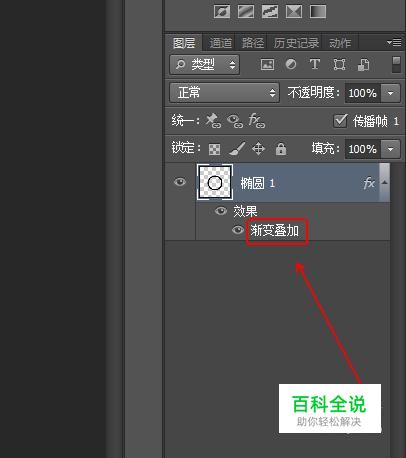Select the second adjustment preset icon
Viewport: 406px width, 458px height.
coord(246,12)
